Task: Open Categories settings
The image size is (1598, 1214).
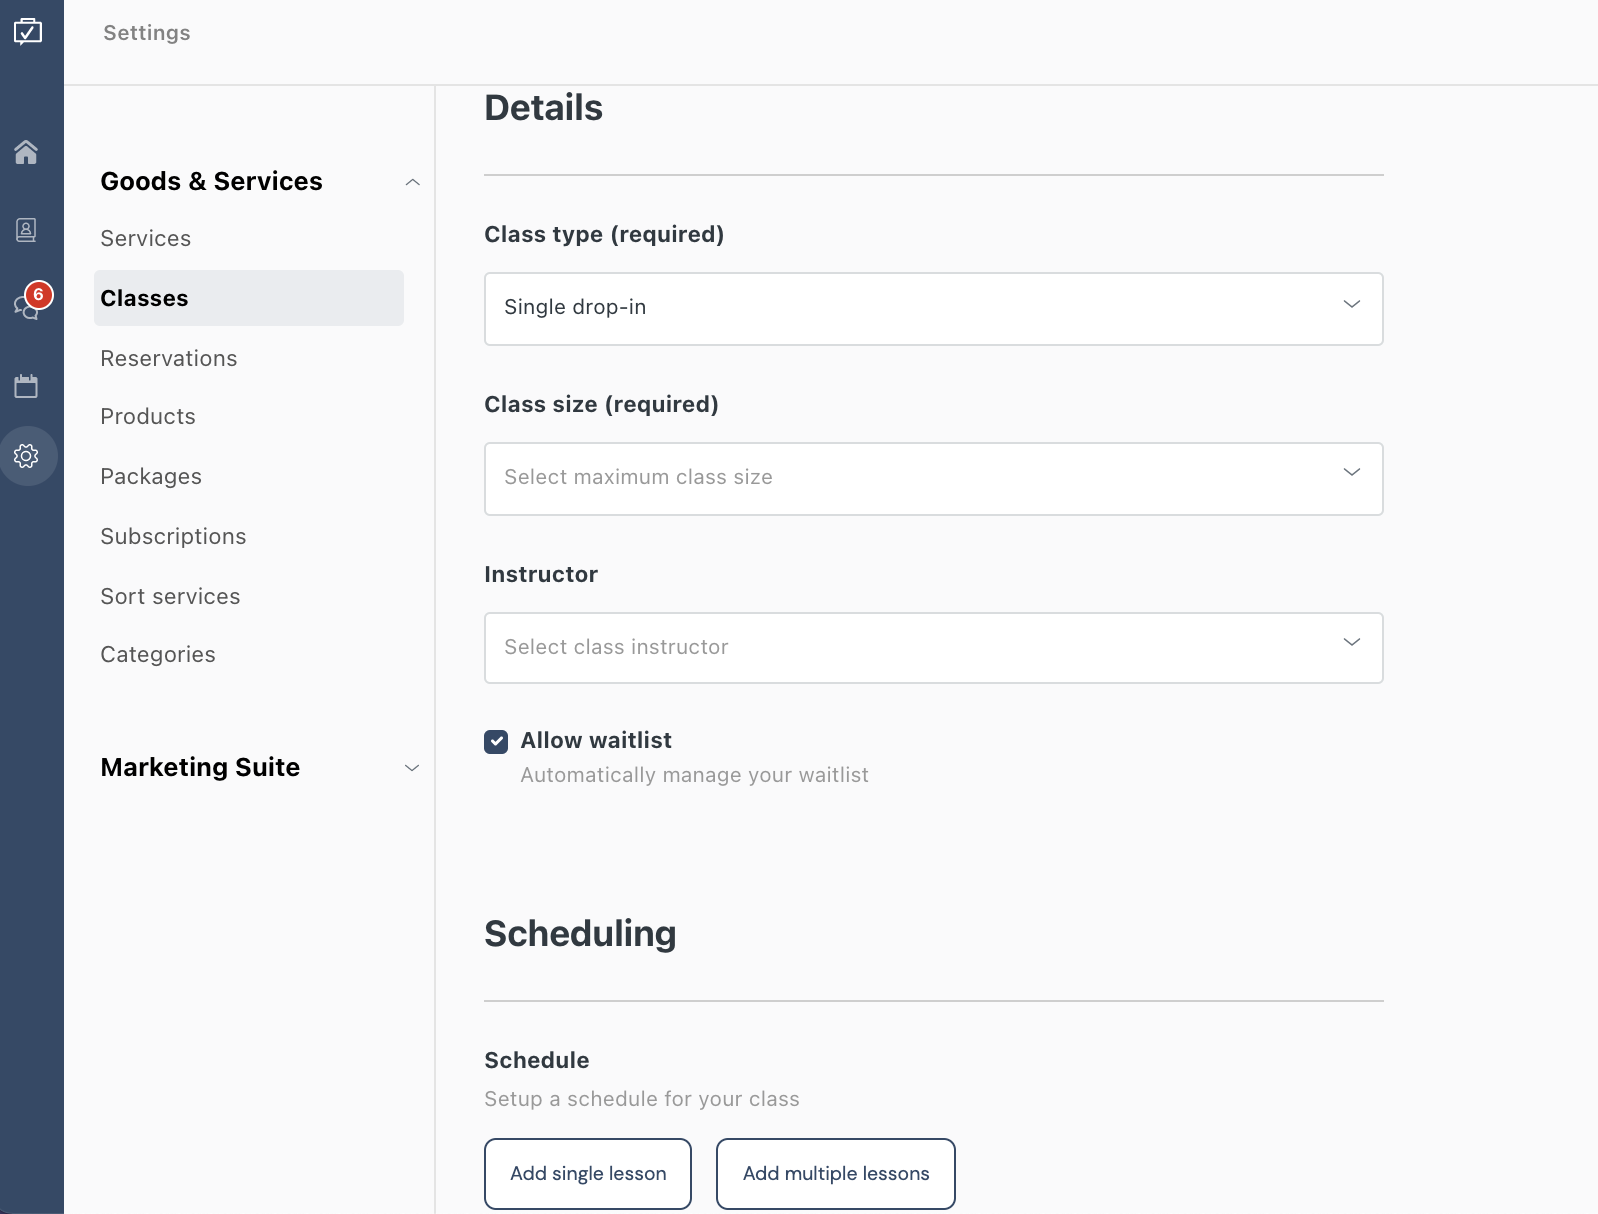Action: (158, 654)
